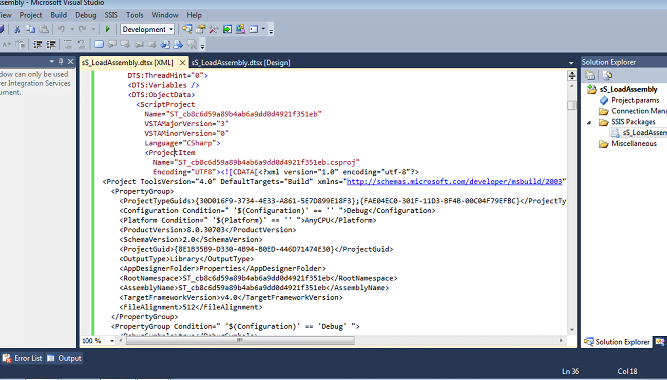The height and width of the screenshot is (380, 667).
Task: Open Properties Window toolbar icon
Action: 200,29
